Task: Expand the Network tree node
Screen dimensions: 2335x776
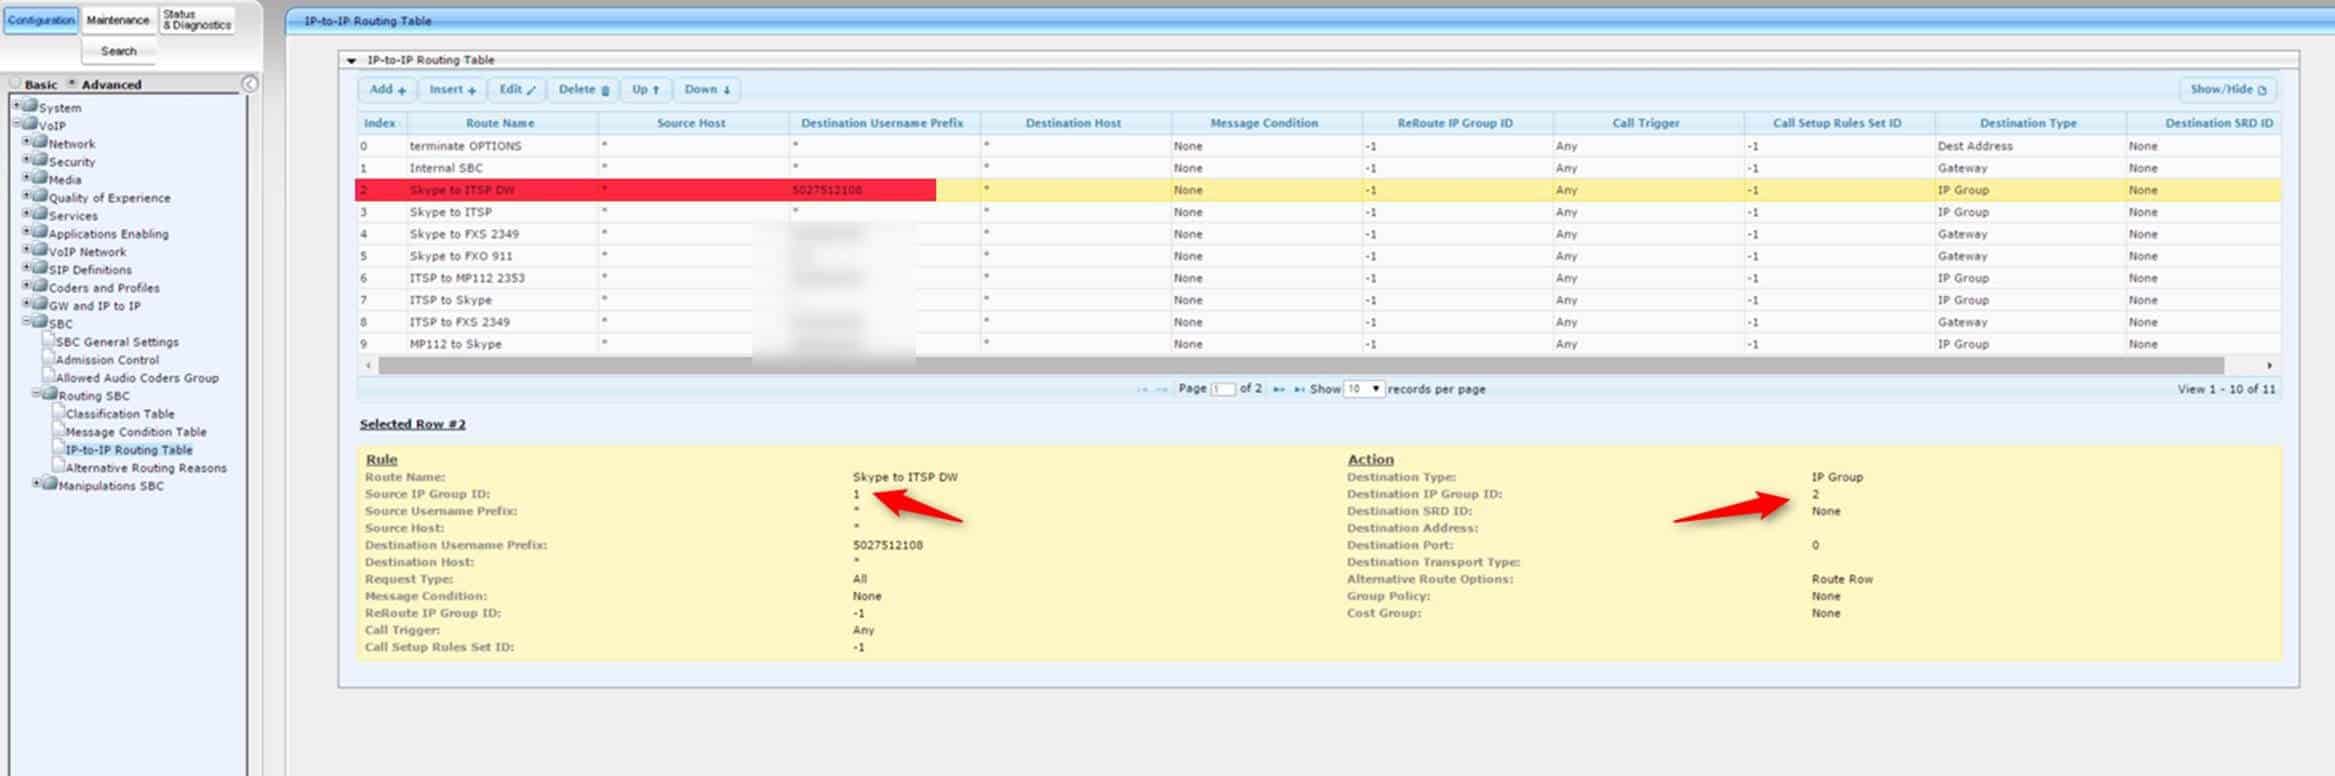Action: 27,142
